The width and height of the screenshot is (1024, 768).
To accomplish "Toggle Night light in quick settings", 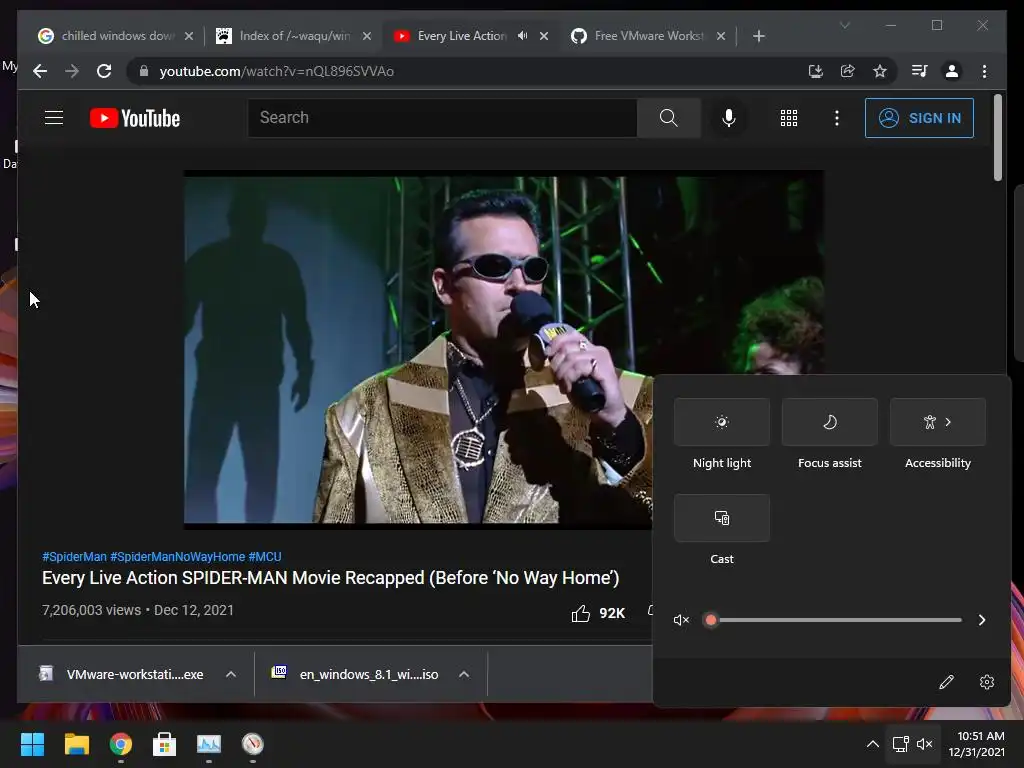I will coord(722,422).
